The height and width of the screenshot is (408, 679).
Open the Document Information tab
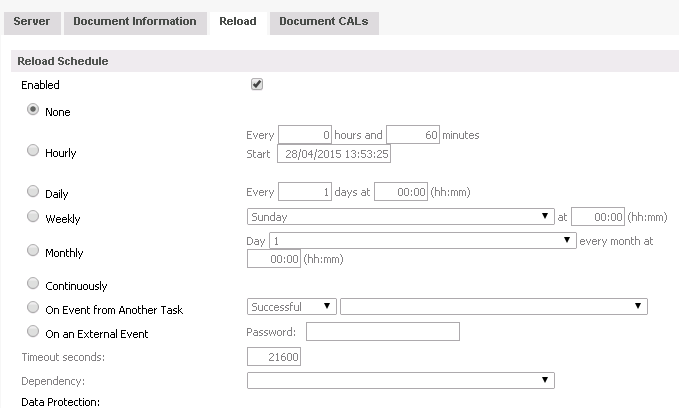(134, 21)
